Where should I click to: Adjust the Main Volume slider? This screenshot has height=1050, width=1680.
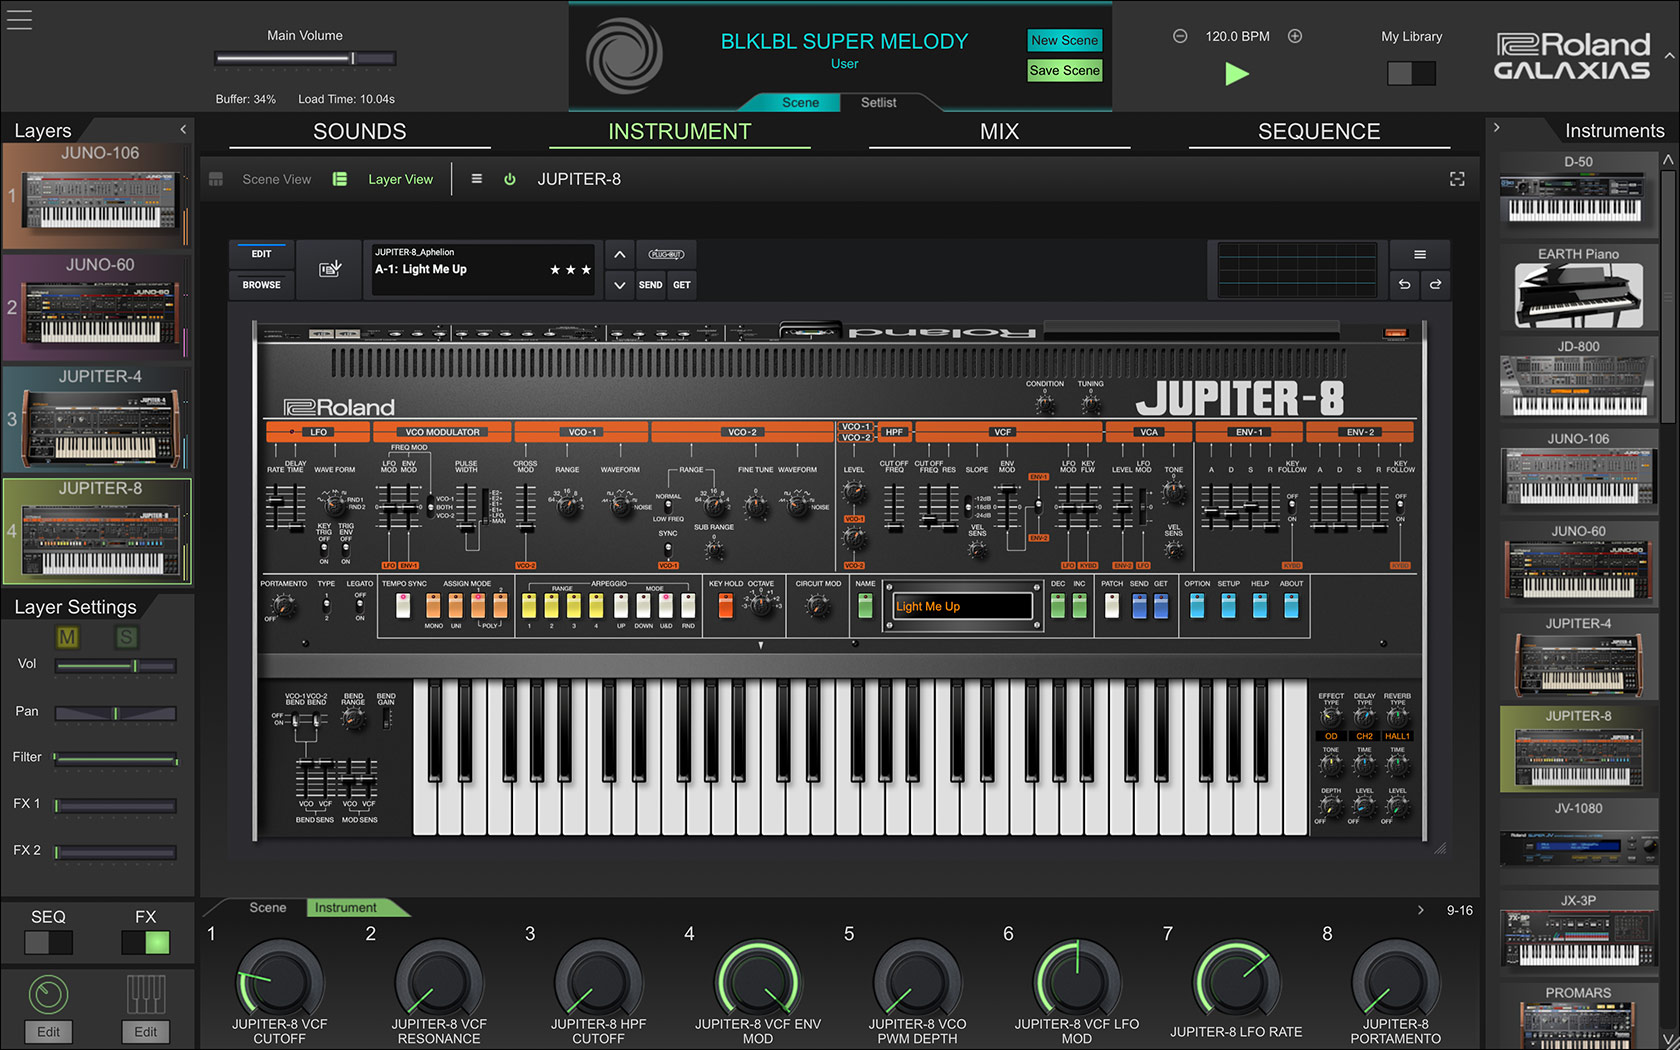(x=305, y=59)
